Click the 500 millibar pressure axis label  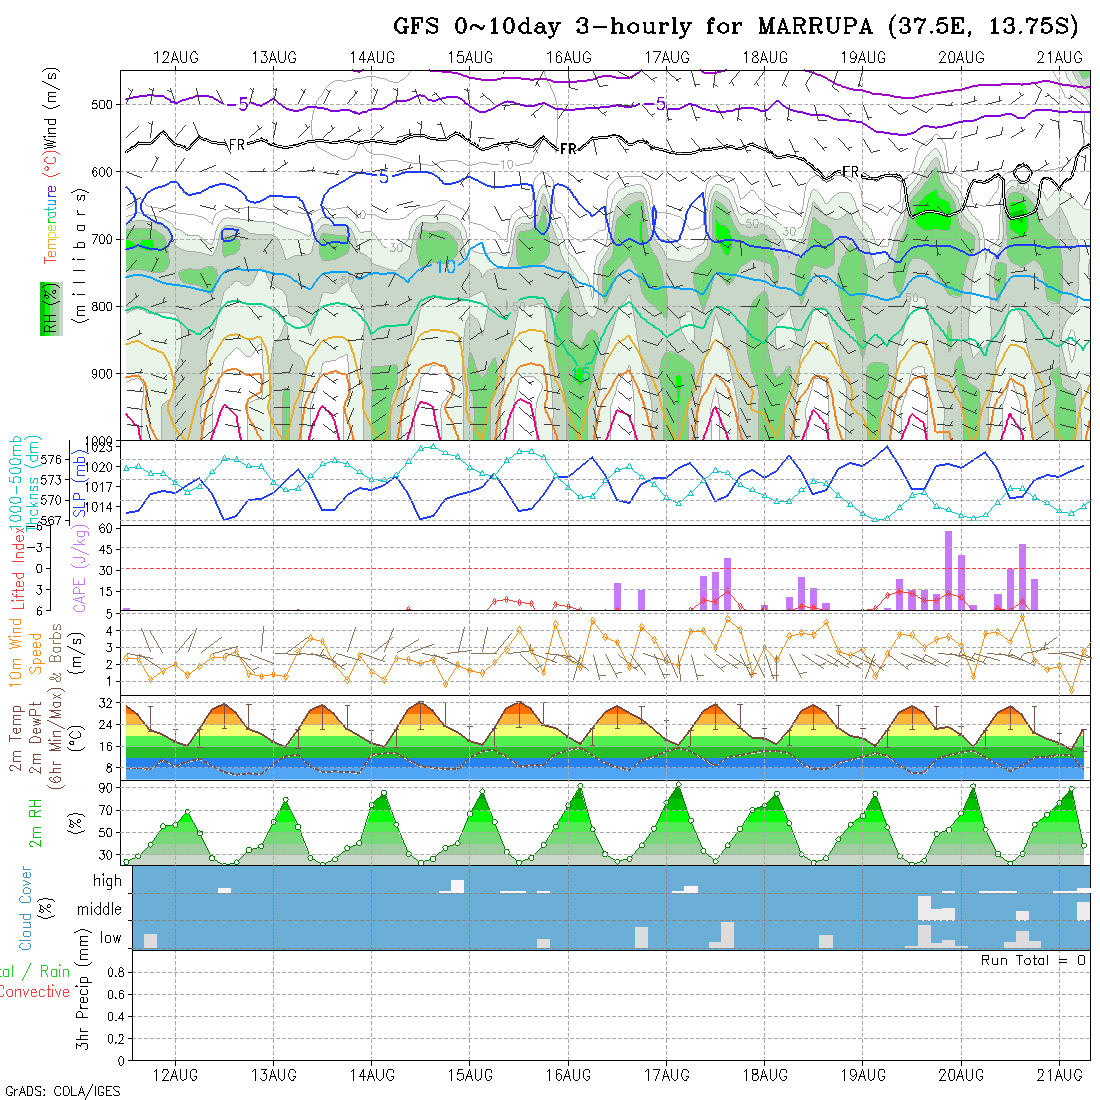point(106,103)
